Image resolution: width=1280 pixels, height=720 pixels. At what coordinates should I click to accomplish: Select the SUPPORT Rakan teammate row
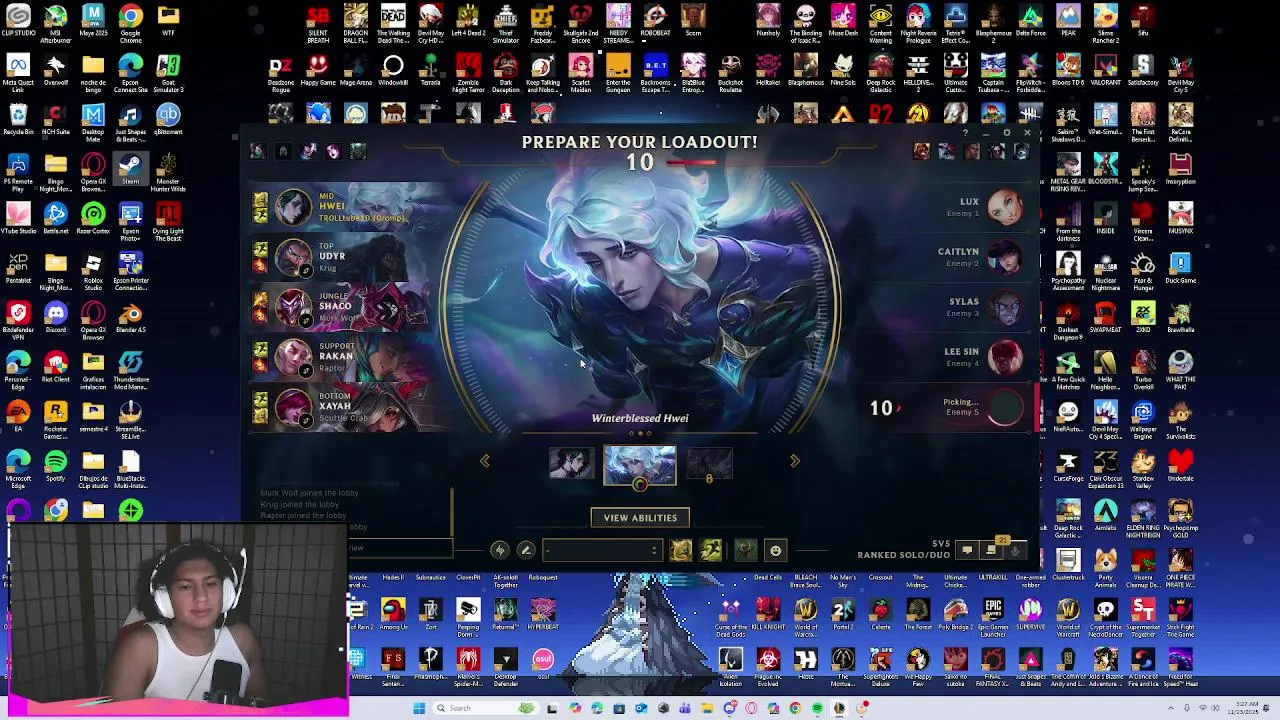[x=345, y=357]
